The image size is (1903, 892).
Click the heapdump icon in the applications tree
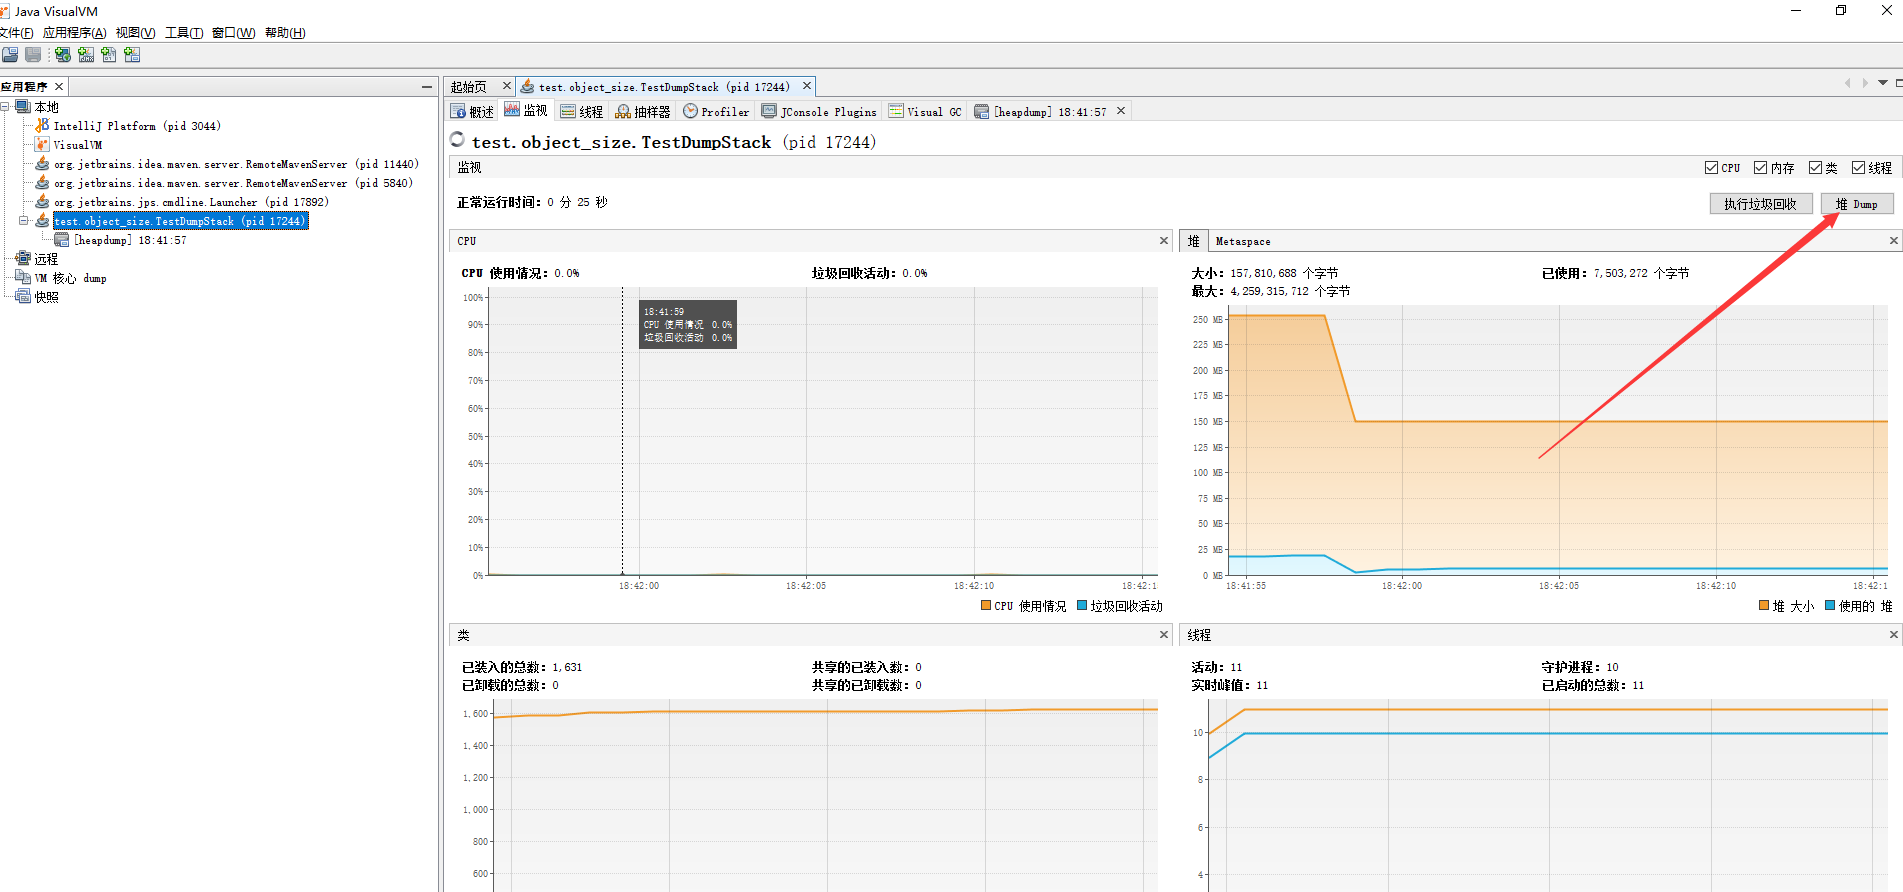(x=62, y=240)
